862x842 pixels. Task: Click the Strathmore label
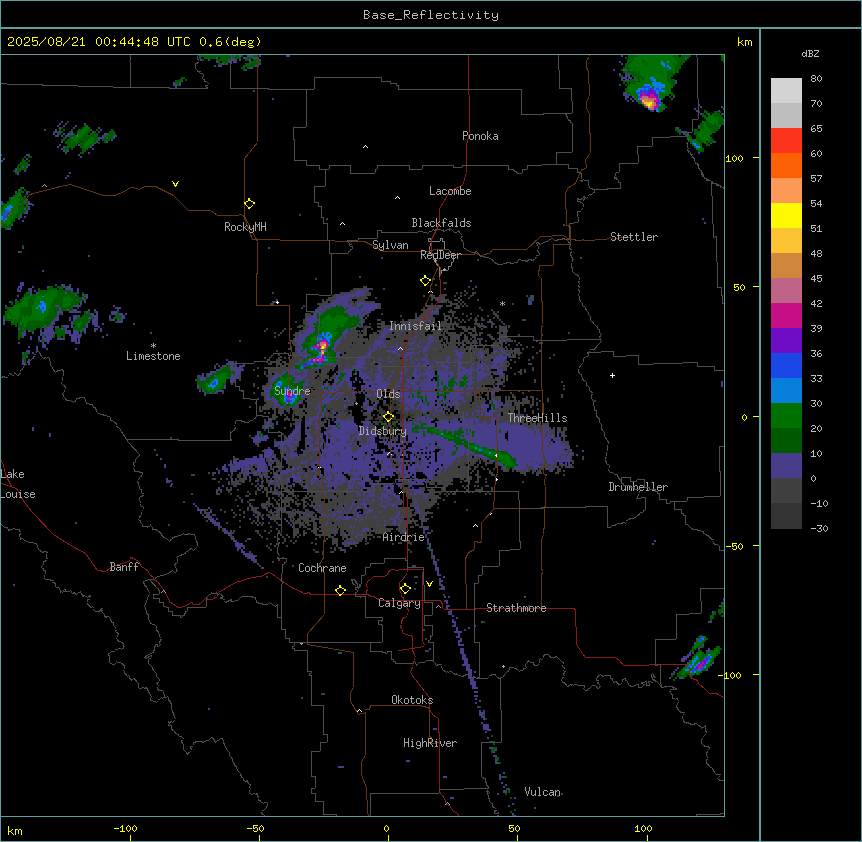coord(516,608)
